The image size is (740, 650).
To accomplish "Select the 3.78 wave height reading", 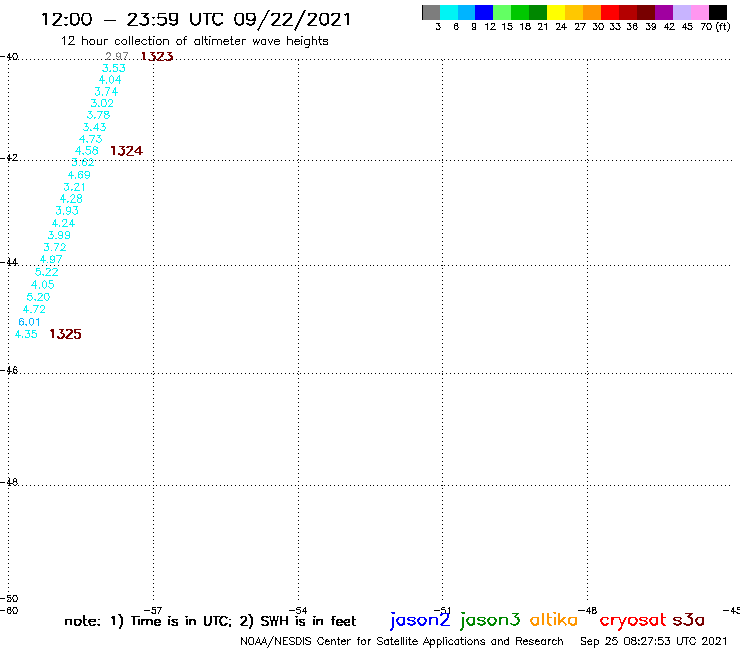I will (x=98, y=115).
